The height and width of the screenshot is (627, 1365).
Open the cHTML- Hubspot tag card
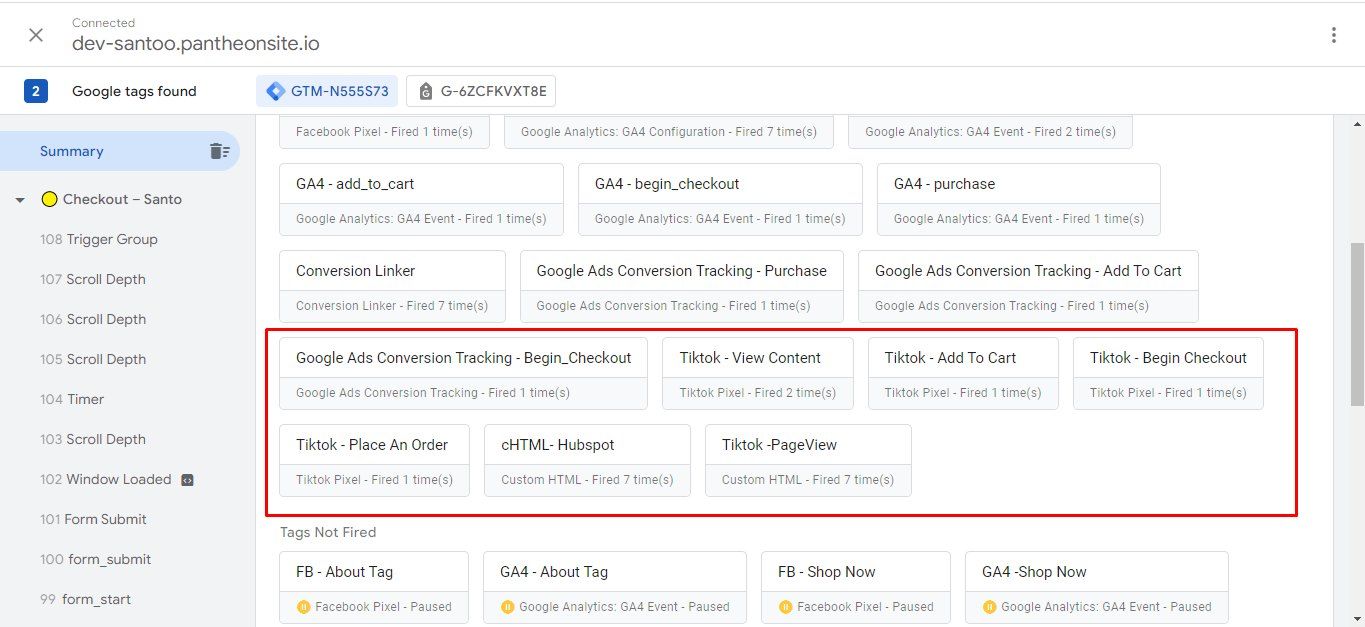587,461
